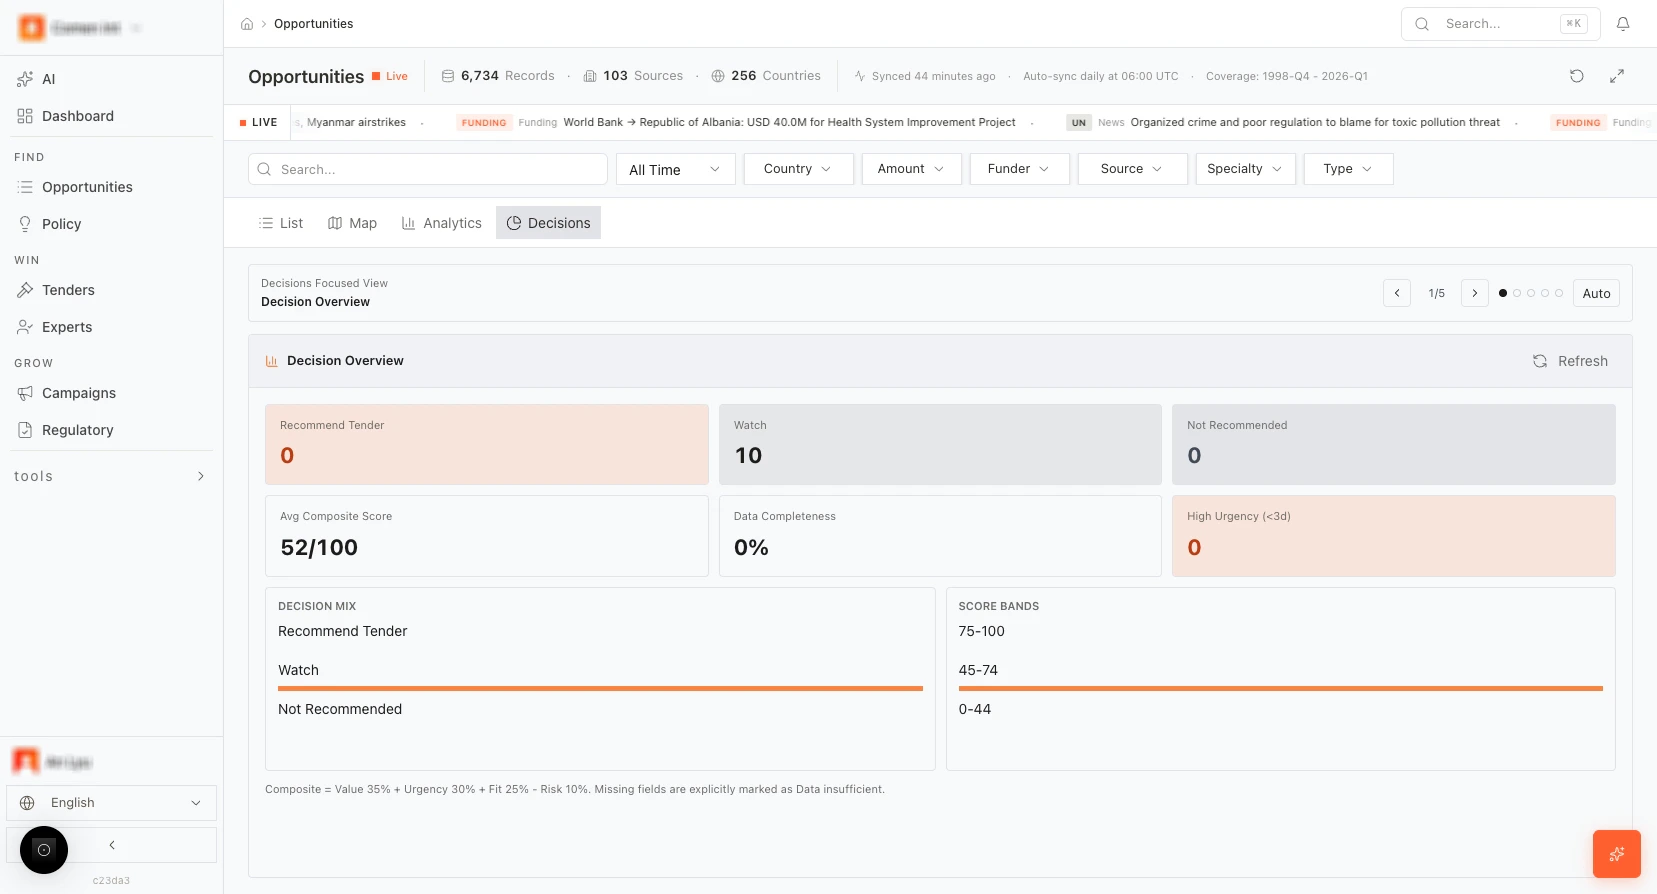Click the 'Synced 44 minutes ago' status
Image resolution: width=1657 pixels, height=894 pixels.
[x=925, y=76]
